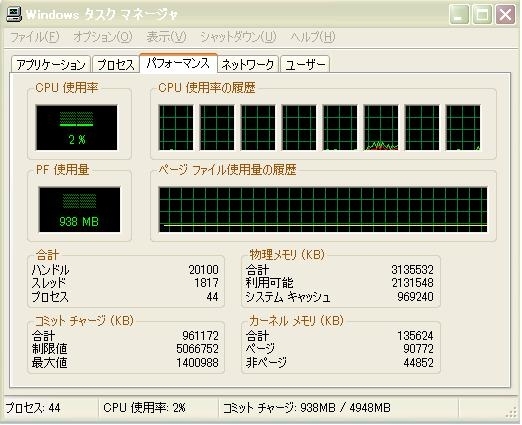Click the kernel memory 合計 value 135624

[415, 335]
